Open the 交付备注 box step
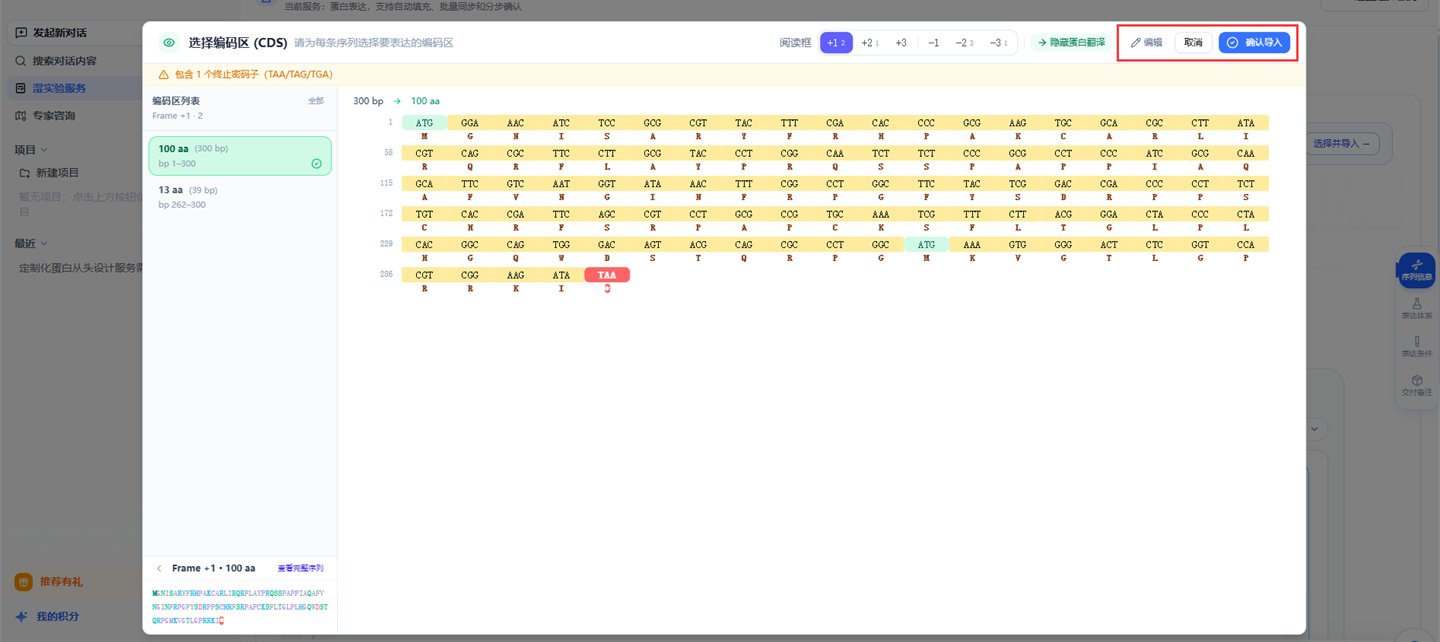The image size is (1440, 642). pyautogui.click(x=1417, y=385)
